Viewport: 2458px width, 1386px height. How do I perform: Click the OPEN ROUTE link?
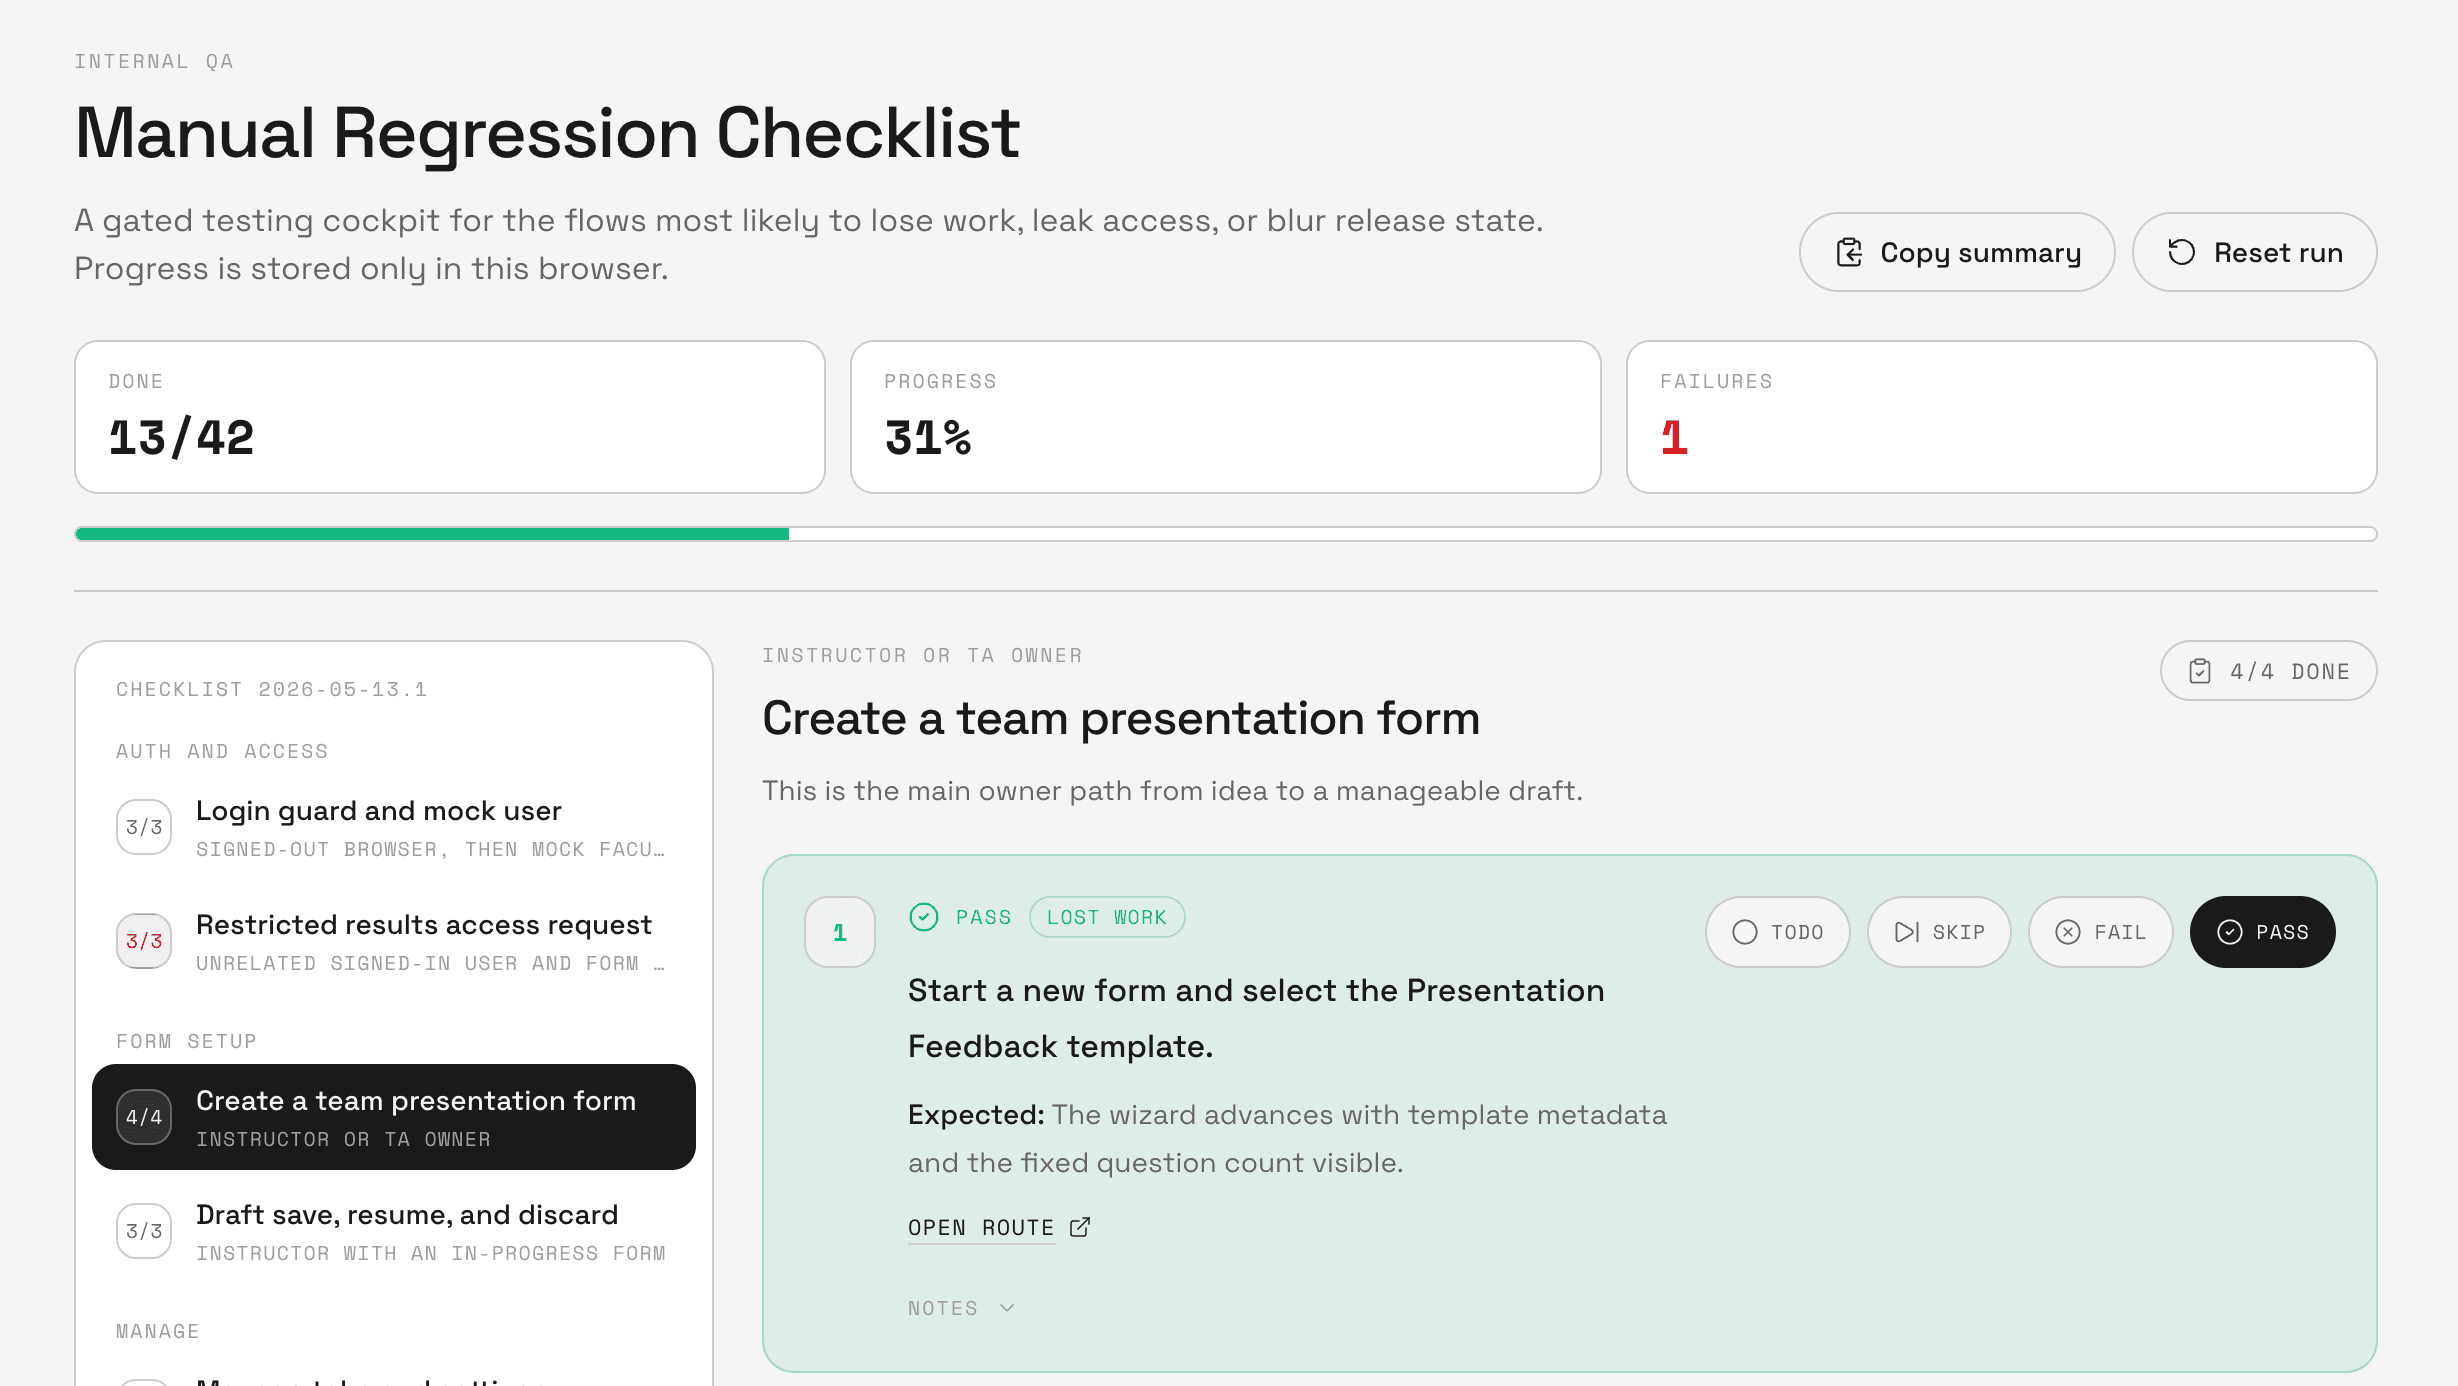pyautogui.click(x=980, y=1227)
